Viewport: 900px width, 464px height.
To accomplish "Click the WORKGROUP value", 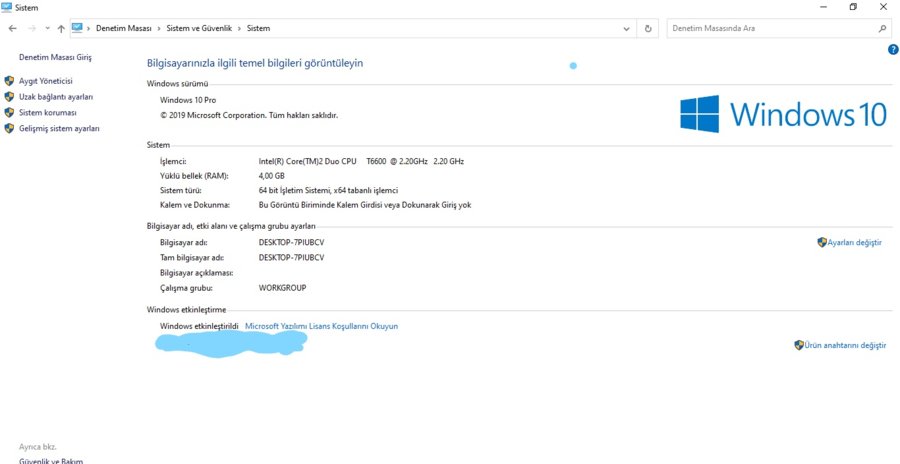I will click(282, 288).
